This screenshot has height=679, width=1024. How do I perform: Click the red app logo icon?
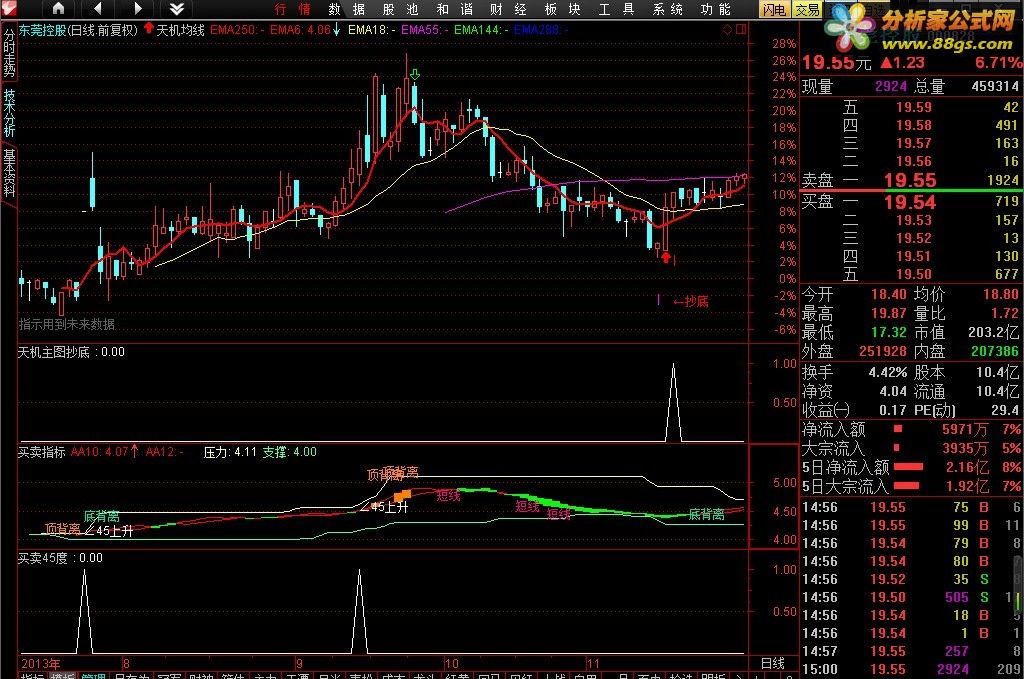(x=8, y=8)
